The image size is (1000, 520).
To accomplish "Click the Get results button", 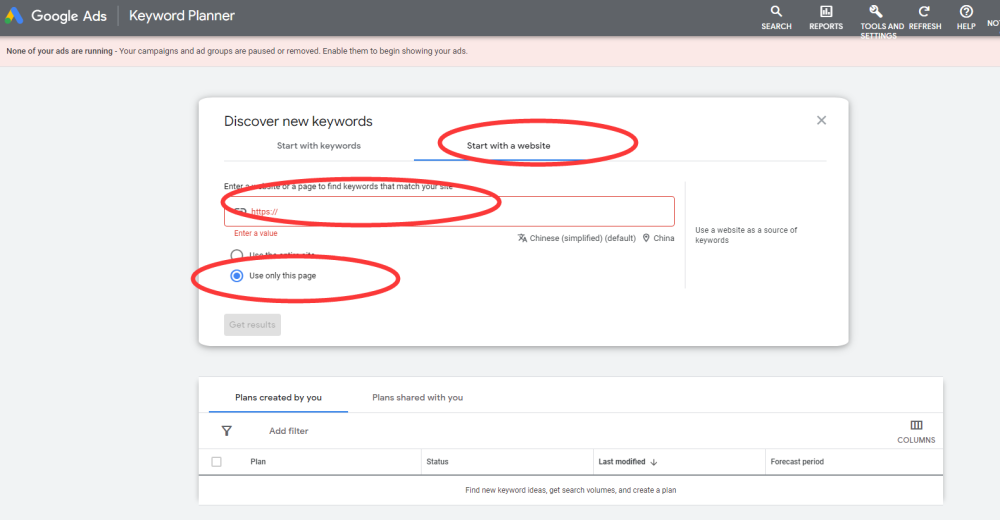I will coord(253,325).
